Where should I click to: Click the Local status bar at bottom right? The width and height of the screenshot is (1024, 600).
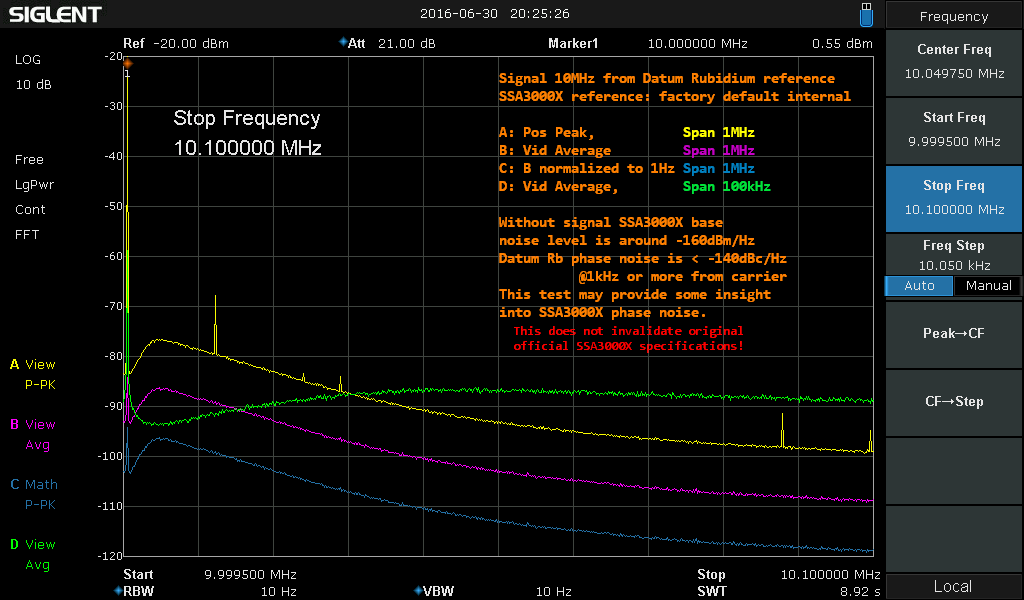coord(954,586)
